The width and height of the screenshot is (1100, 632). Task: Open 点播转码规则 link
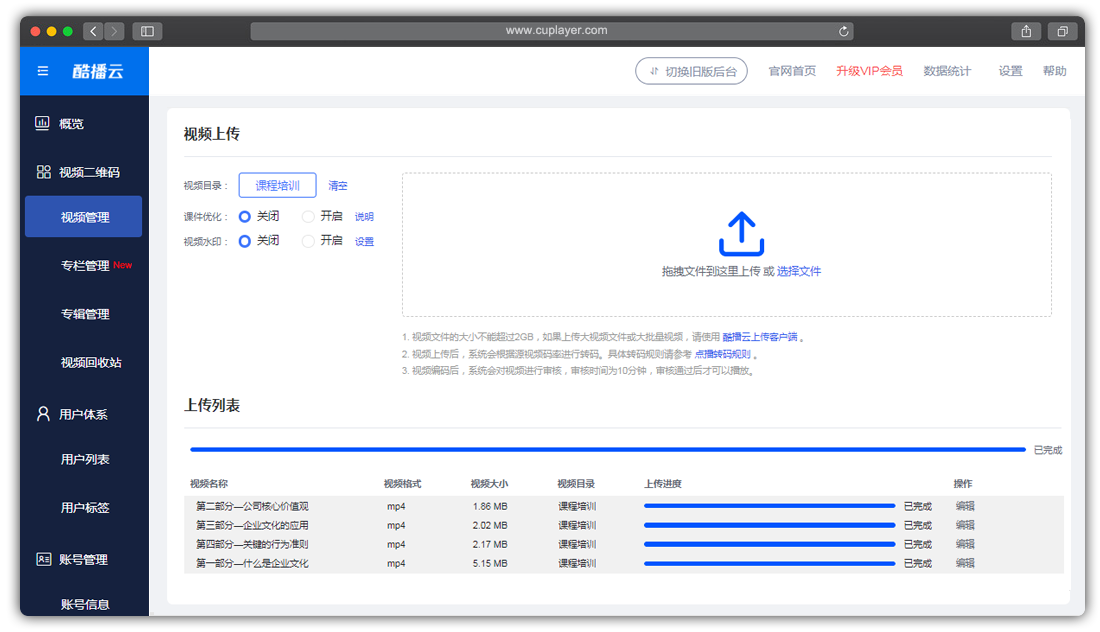(x=723, y=354)
